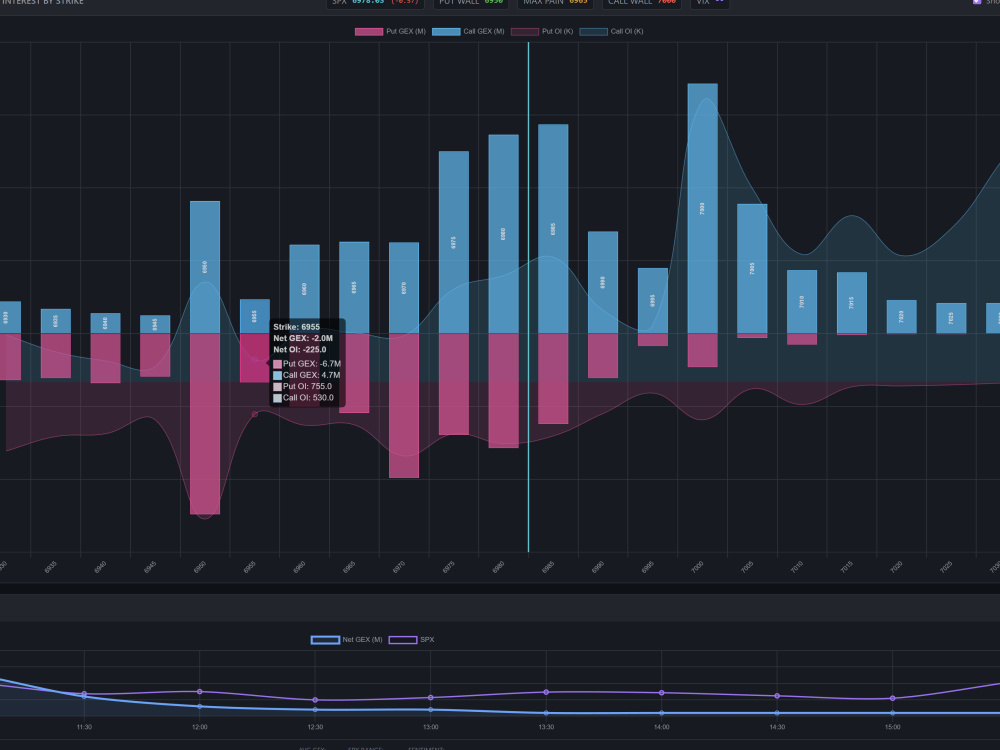Click the blue call bar labeled 6945
This screenshot has width=1000, height=750.
(x=155, y=324)
